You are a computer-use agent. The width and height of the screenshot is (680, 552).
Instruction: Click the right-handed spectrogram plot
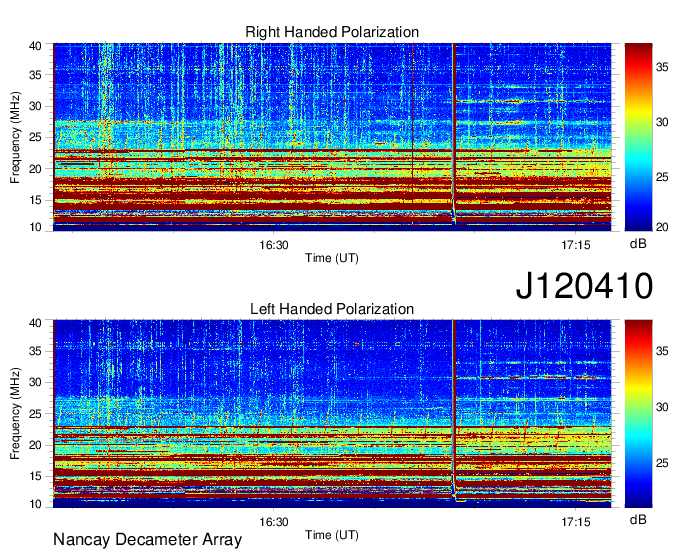coord(332,137)
